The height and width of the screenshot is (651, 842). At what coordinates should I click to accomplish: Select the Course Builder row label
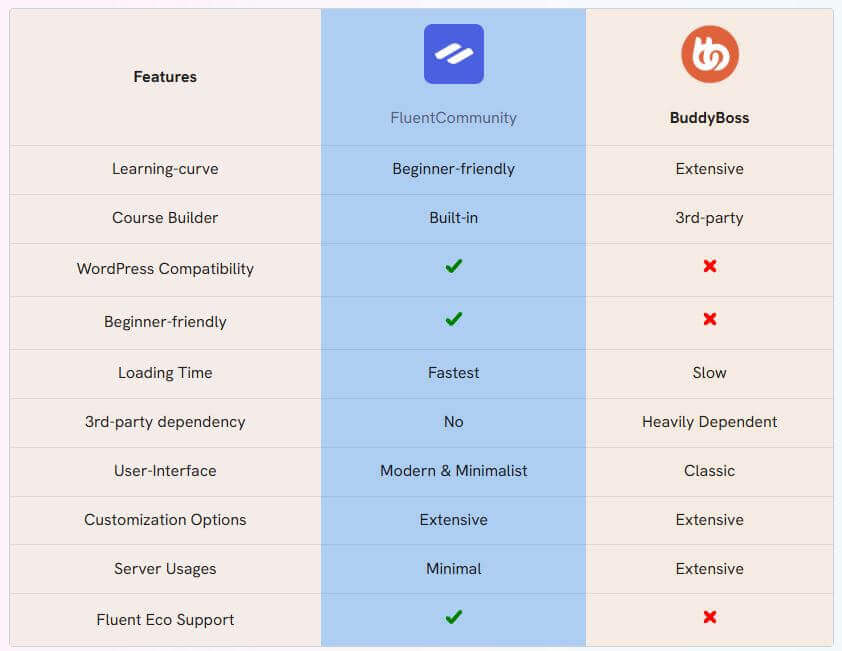tap(165, 218)
